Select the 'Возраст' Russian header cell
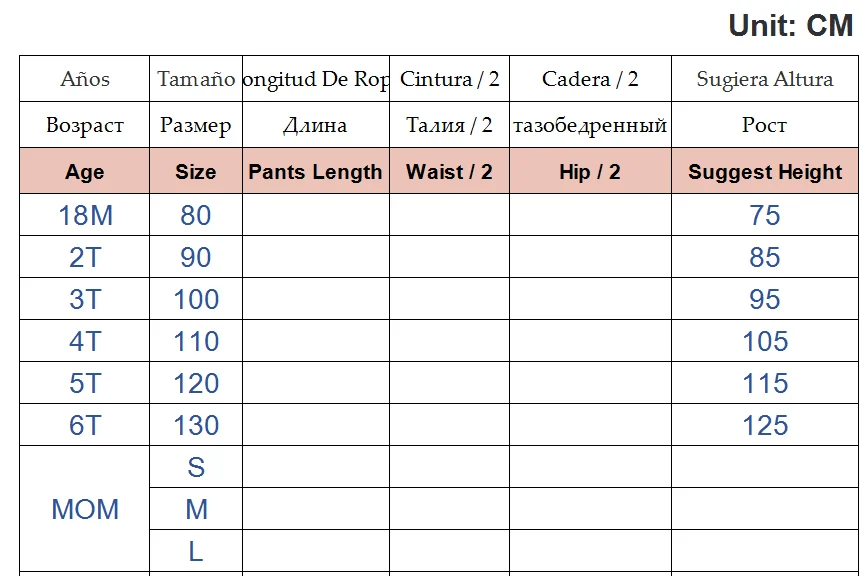Viewport: 863px width, 576px height. (x=85, y=126)
